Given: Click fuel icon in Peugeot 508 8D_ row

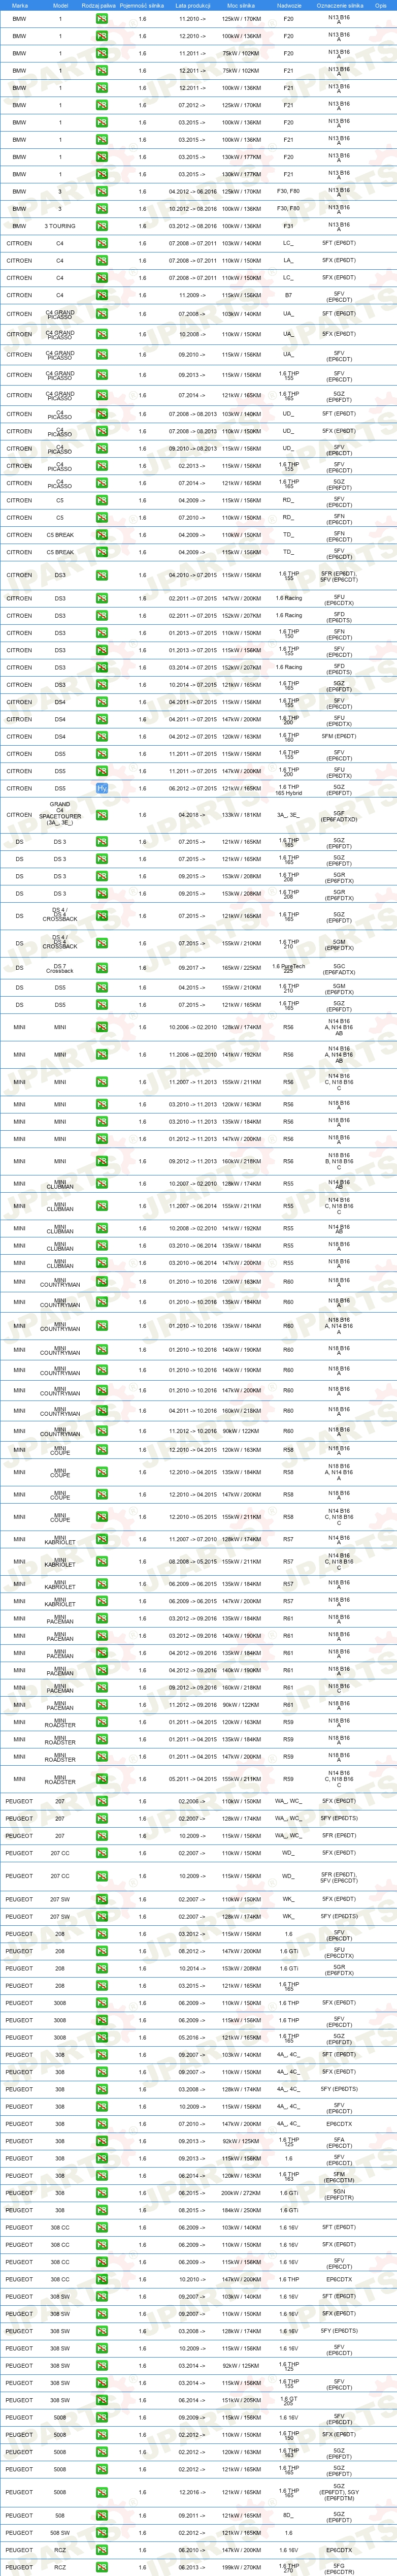Looking at the screenshot, I should click(x=102, y=2516).
